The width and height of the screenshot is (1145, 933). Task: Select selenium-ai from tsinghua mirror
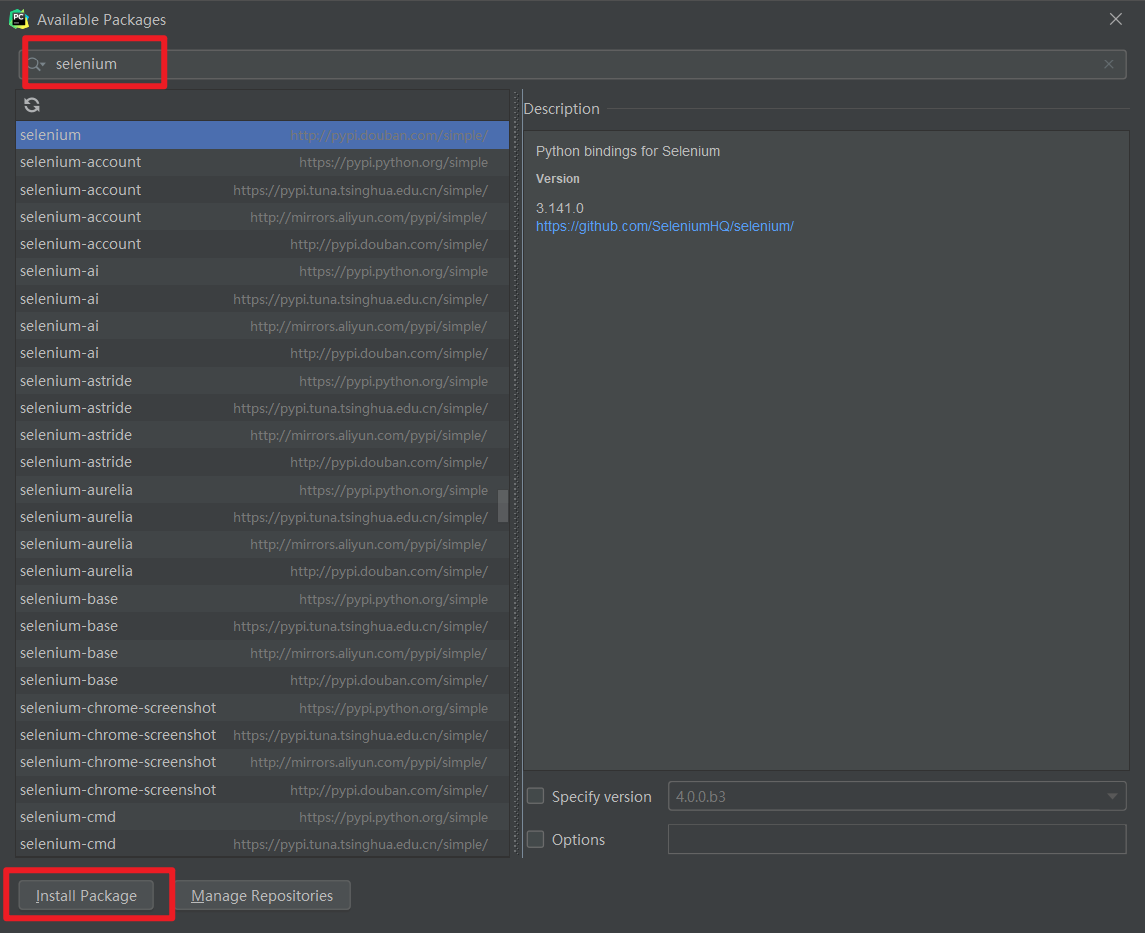coord(262,299)
